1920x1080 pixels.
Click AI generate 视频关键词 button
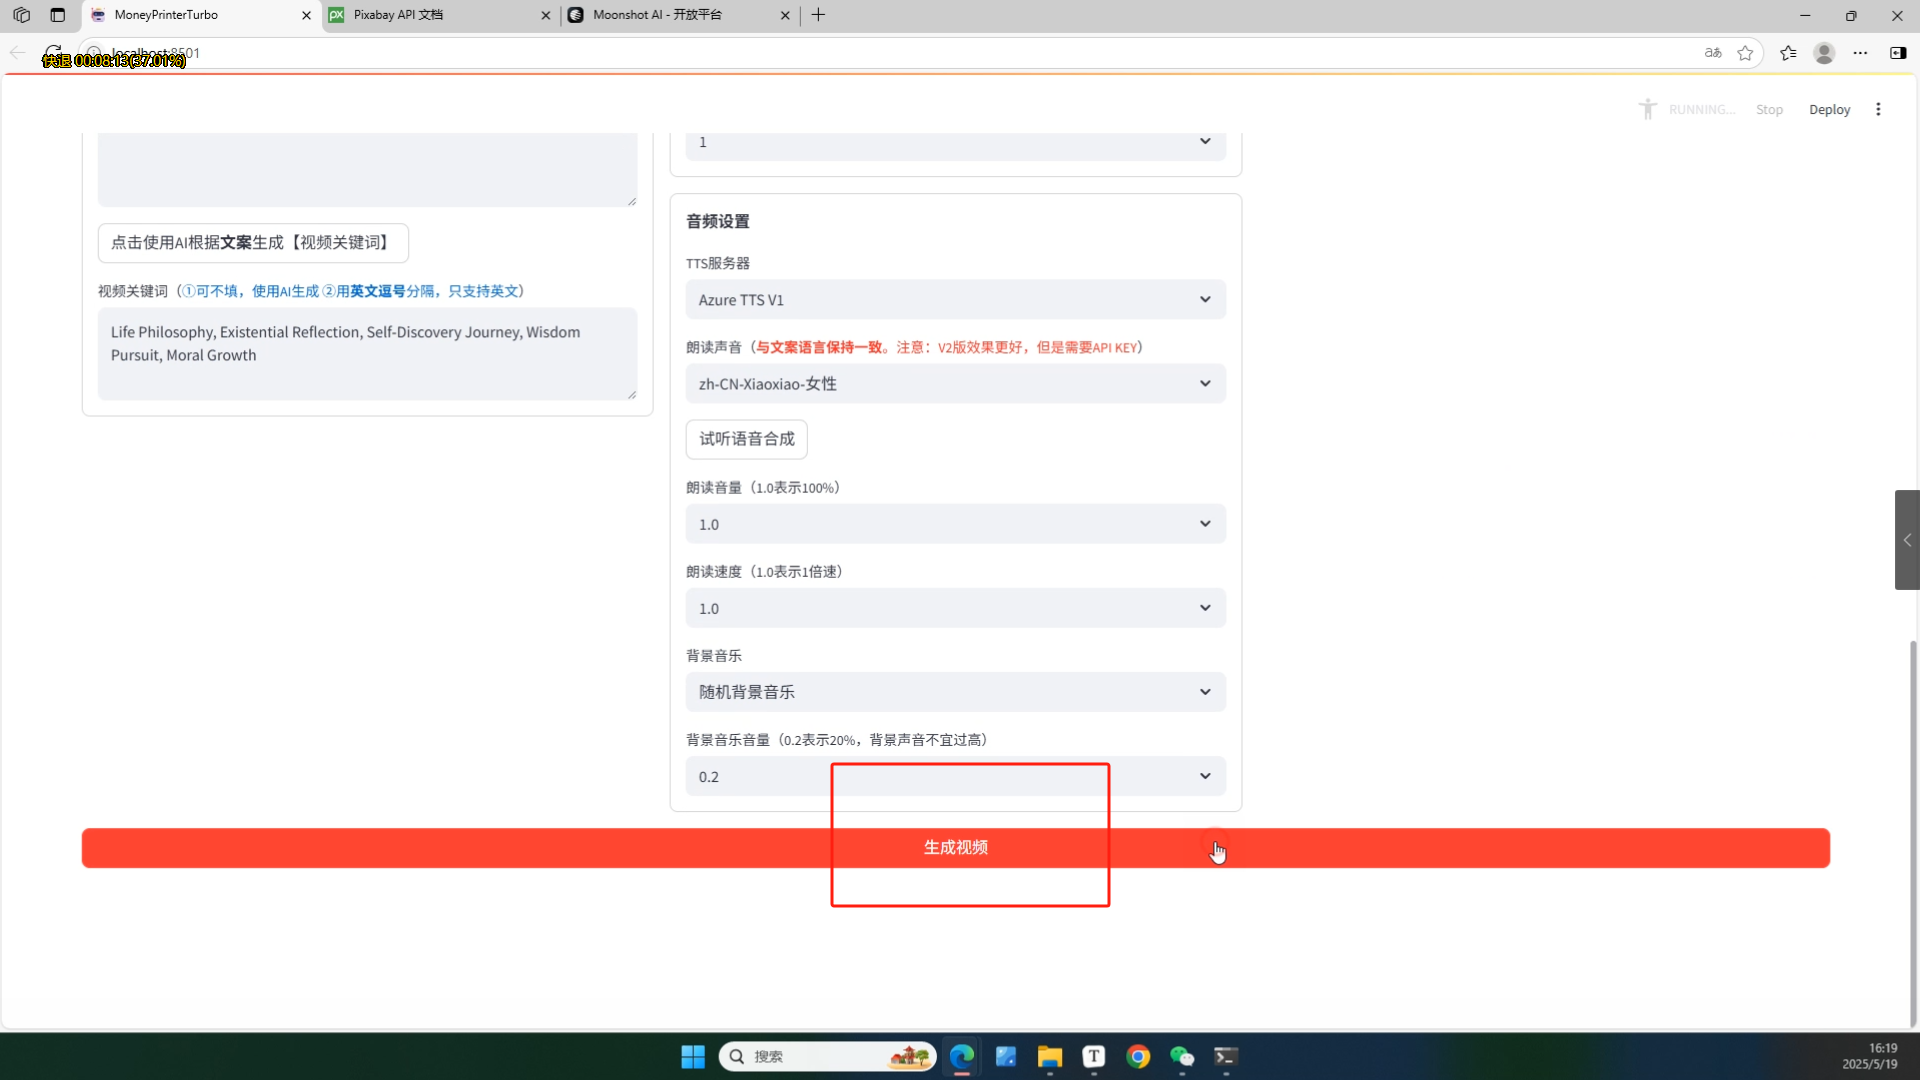tap(253, 243)
